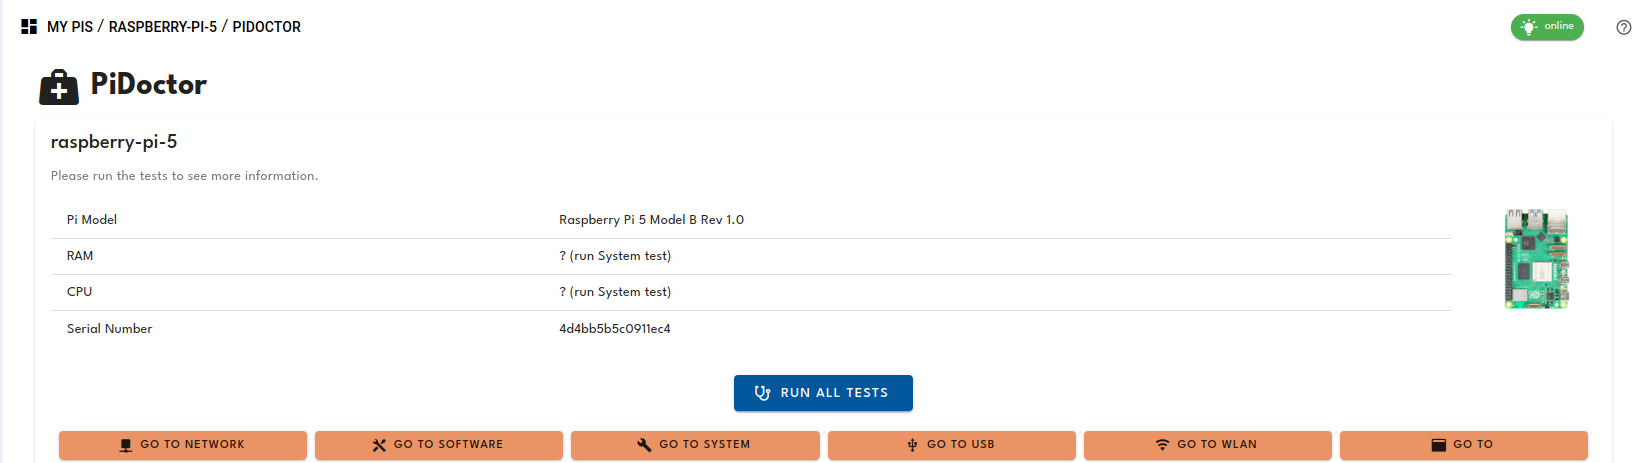Click the Raspberry Pi board image
Image resolution: width=1639 pixels, height=463 pixels.
coord(1536,259)
